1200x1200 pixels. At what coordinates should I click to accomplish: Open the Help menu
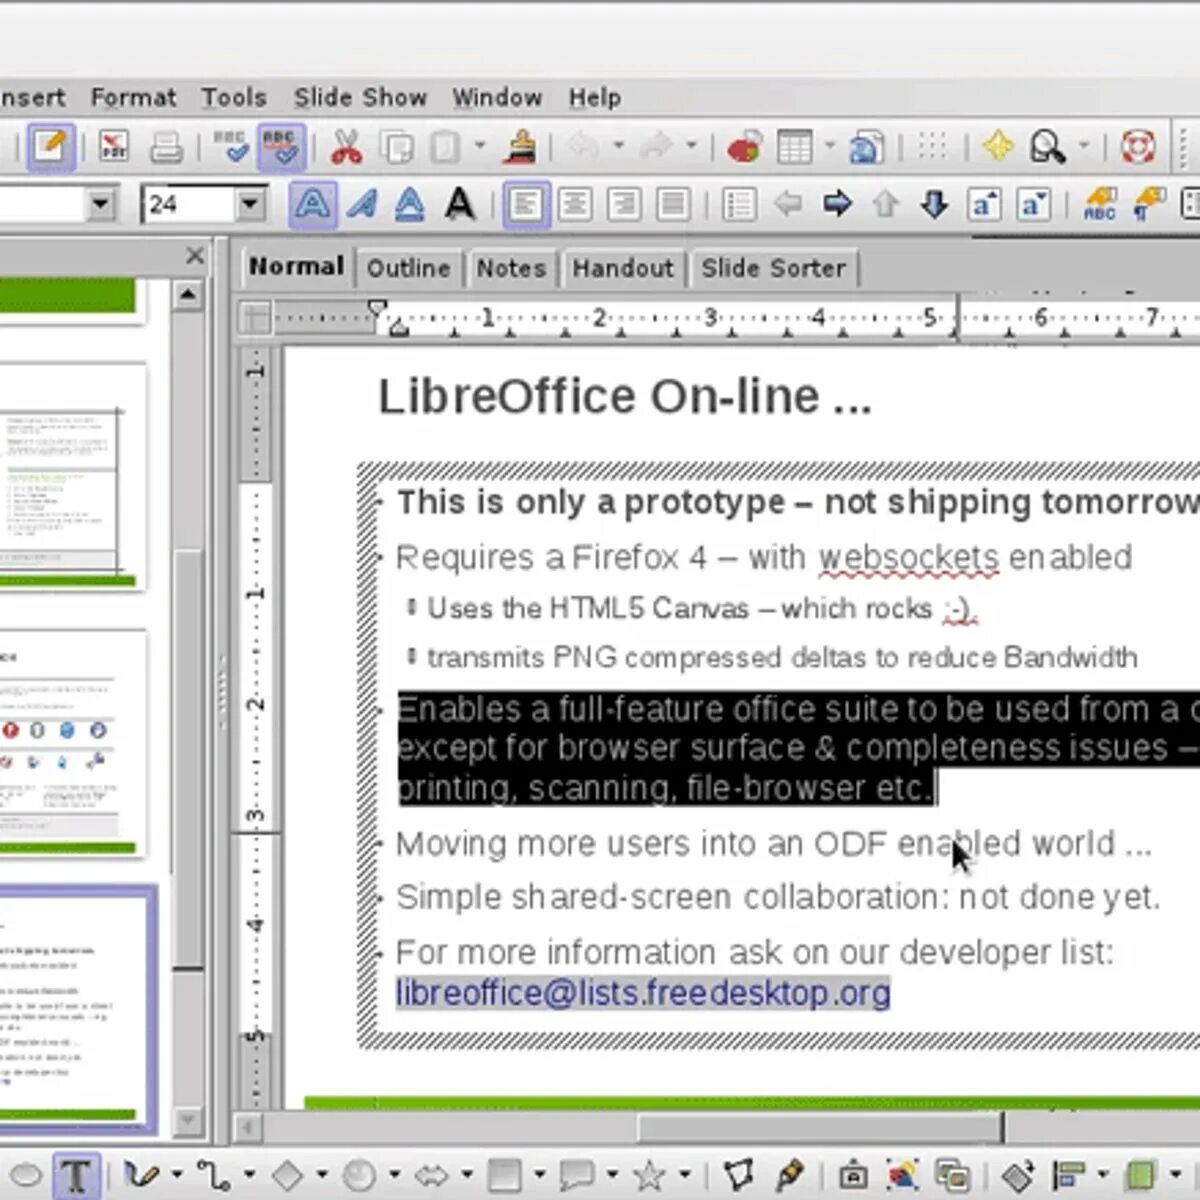[x=595, y=98]
